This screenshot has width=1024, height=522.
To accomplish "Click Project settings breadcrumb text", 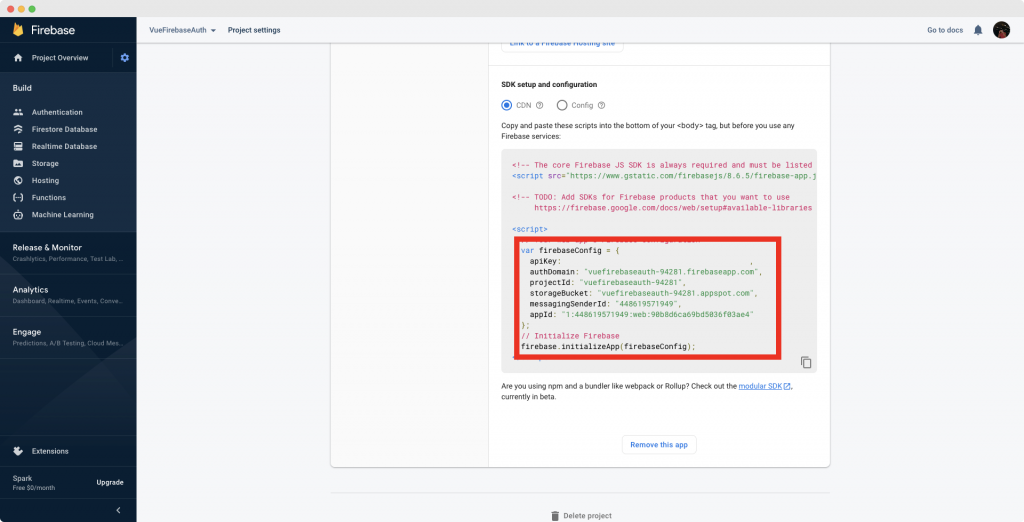I will point(254,30).
